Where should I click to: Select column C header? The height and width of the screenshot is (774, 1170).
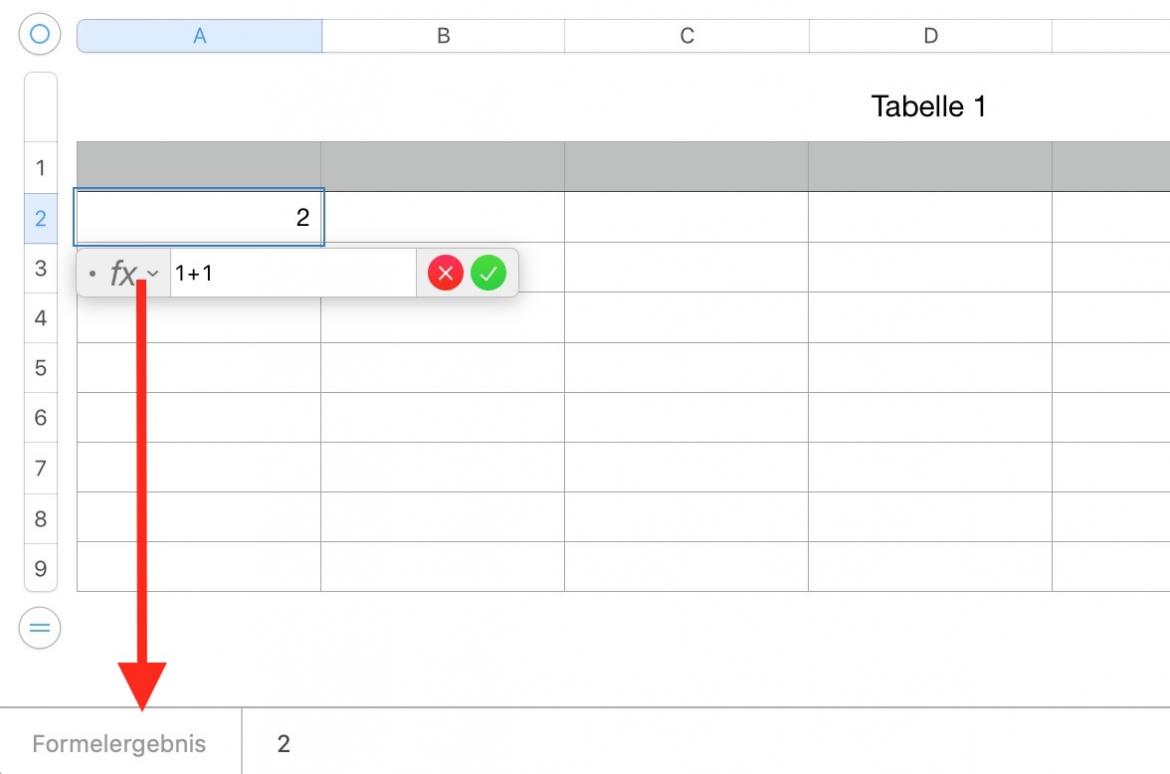click(687, 36)
